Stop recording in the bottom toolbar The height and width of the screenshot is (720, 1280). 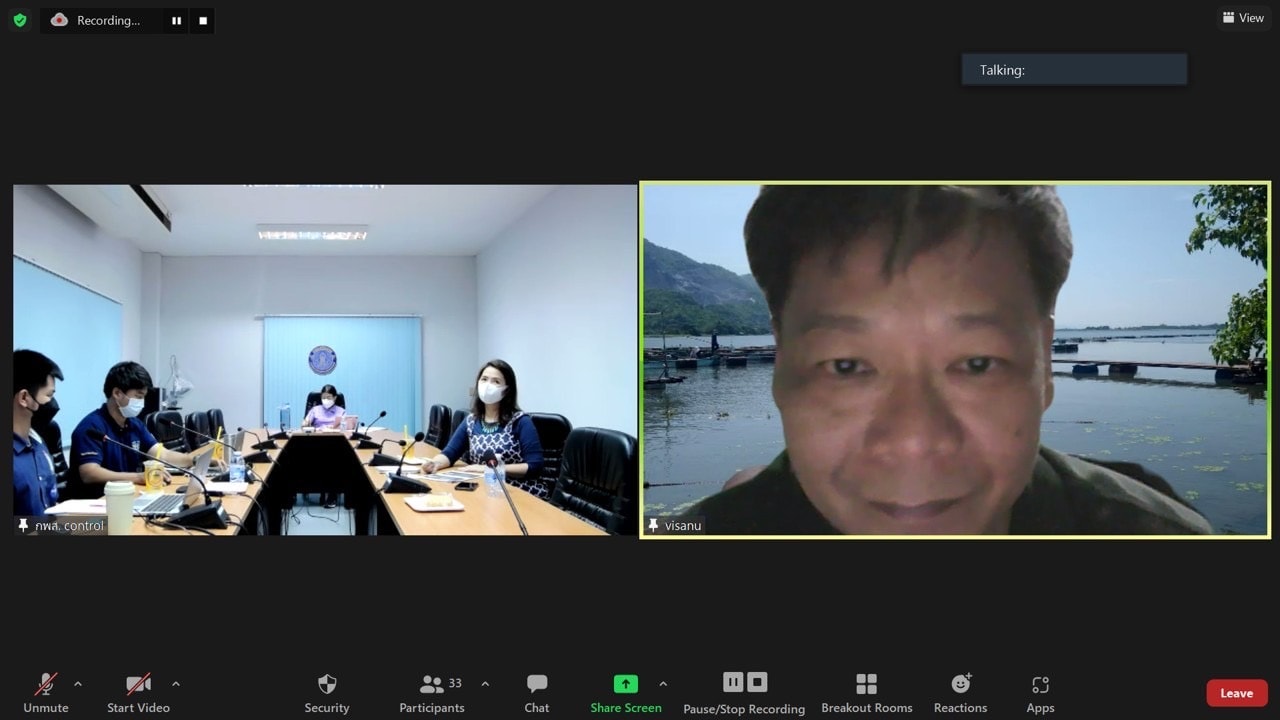(758, 682)
